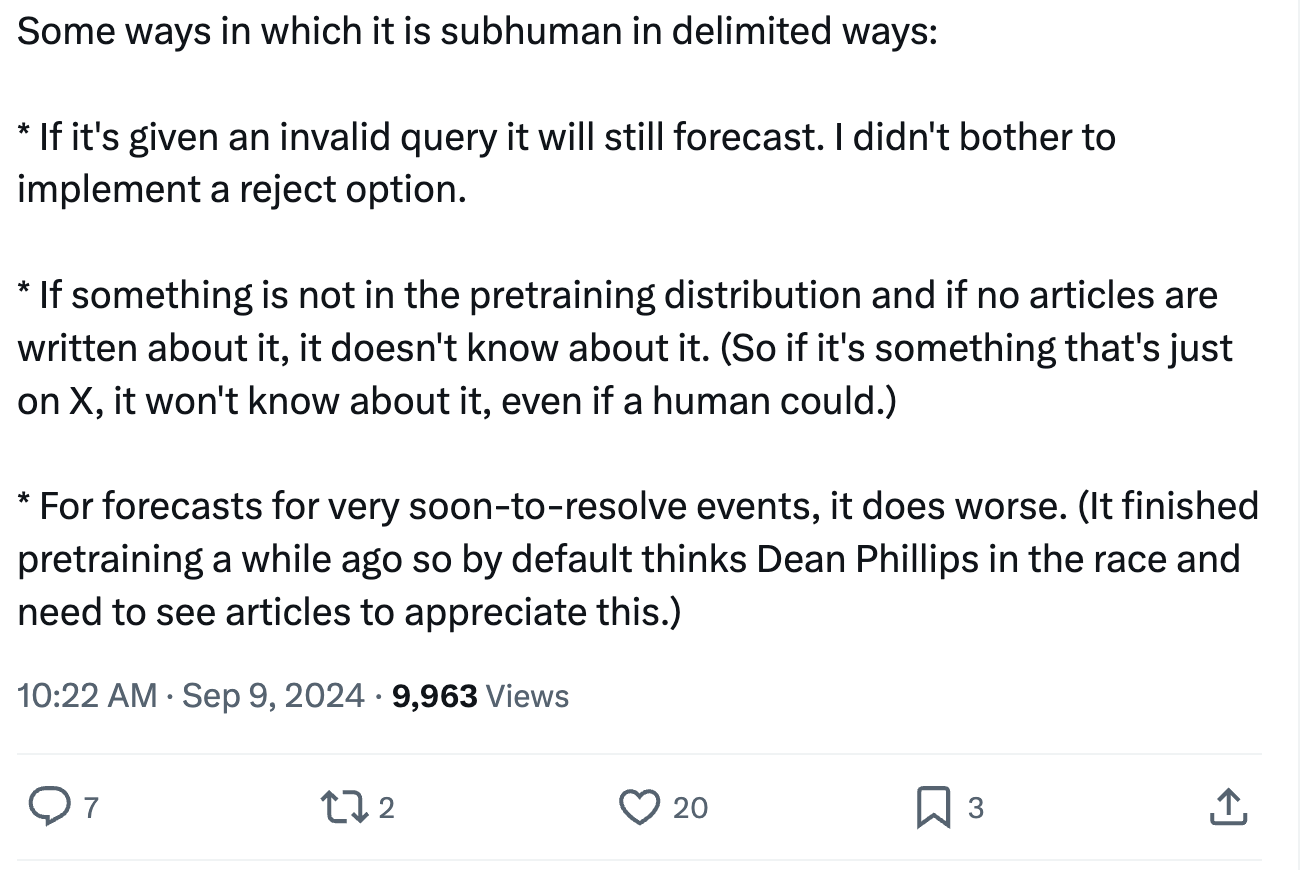Click the soon-to-resolve events bullet paragraph
This screenshot has height=870, width=1302.
click(638, 559)
